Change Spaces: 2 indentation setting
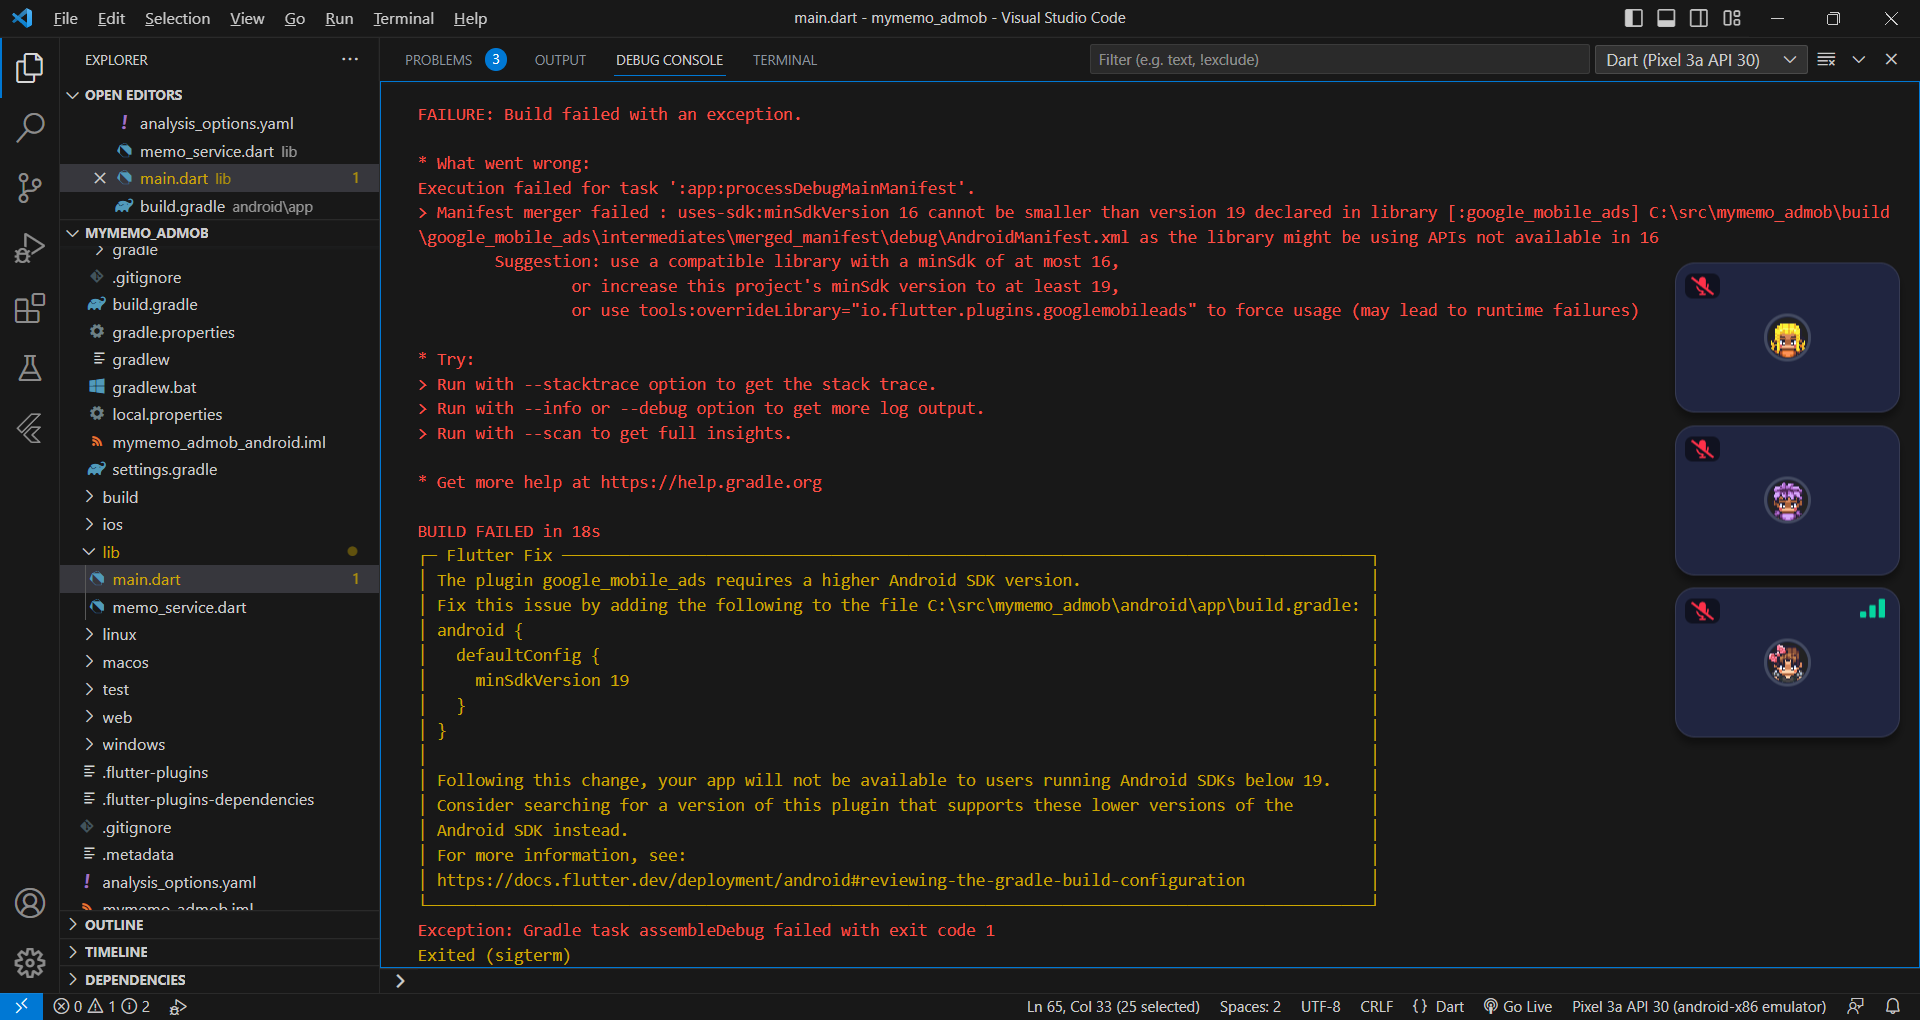The image size is (1920, 1020). [x=1250, y=1007]
